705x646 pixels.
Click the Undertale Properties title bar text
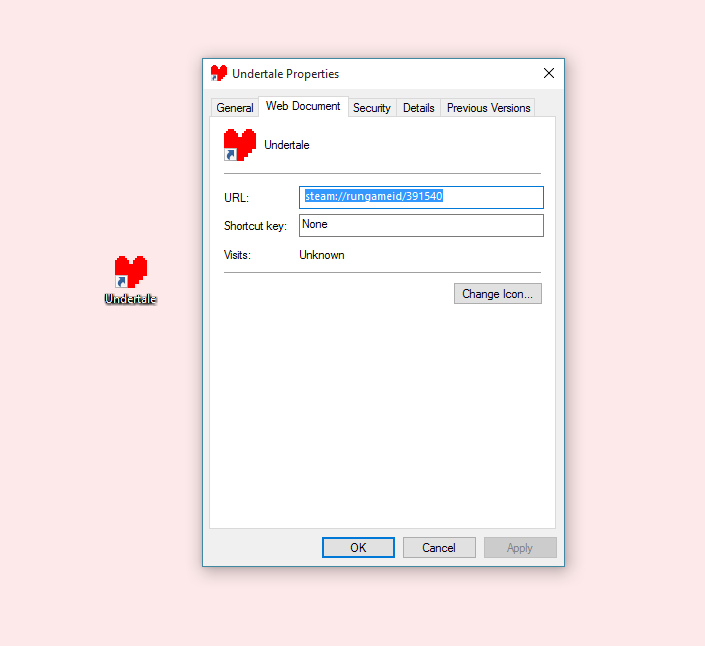[286, 74]
